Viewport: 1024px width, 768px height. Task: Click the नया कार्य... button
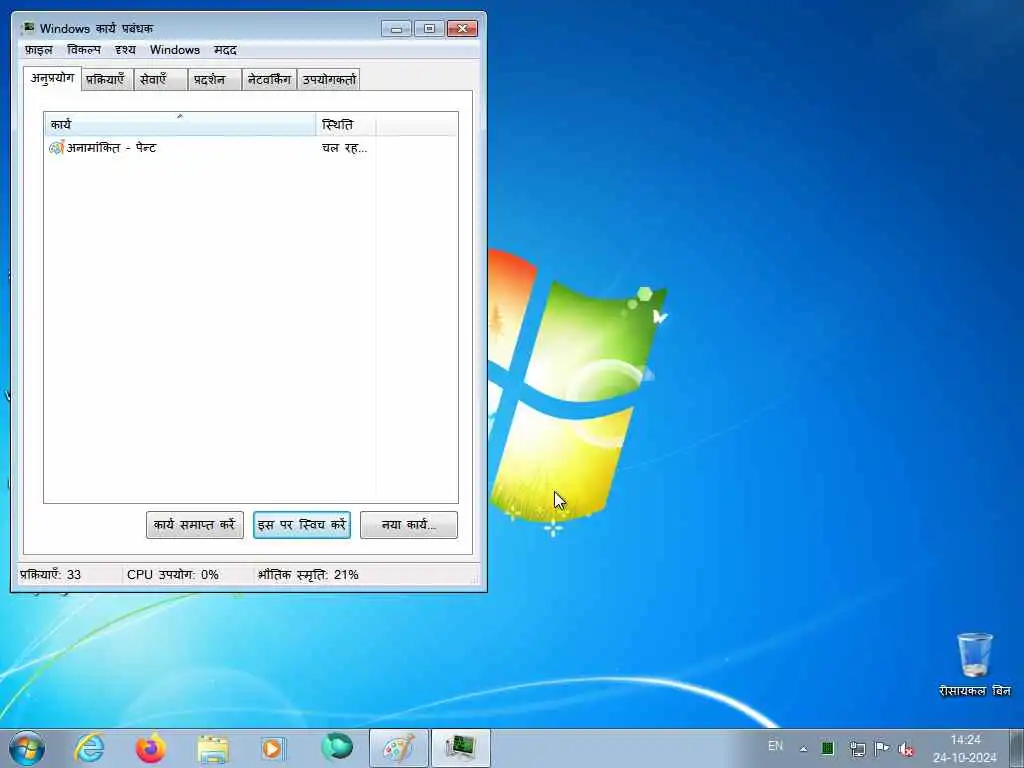409,525
